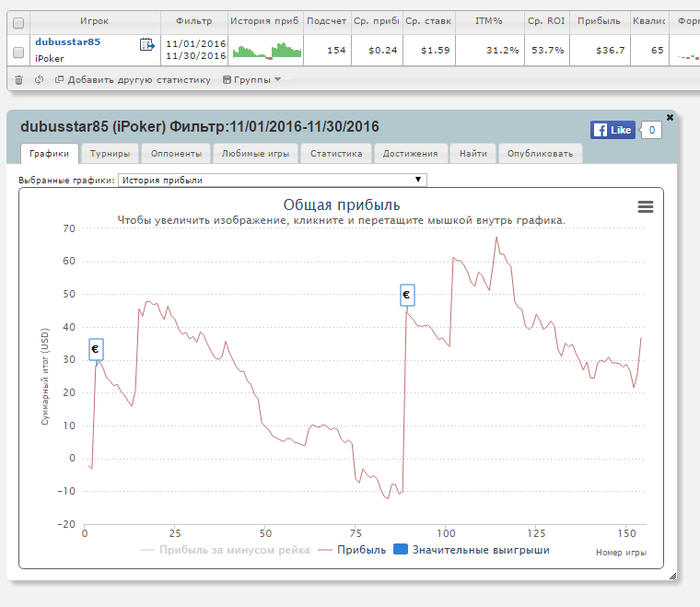Click the value 65 in the table row
The image size is (700, 607).
(x=657, y=50)
